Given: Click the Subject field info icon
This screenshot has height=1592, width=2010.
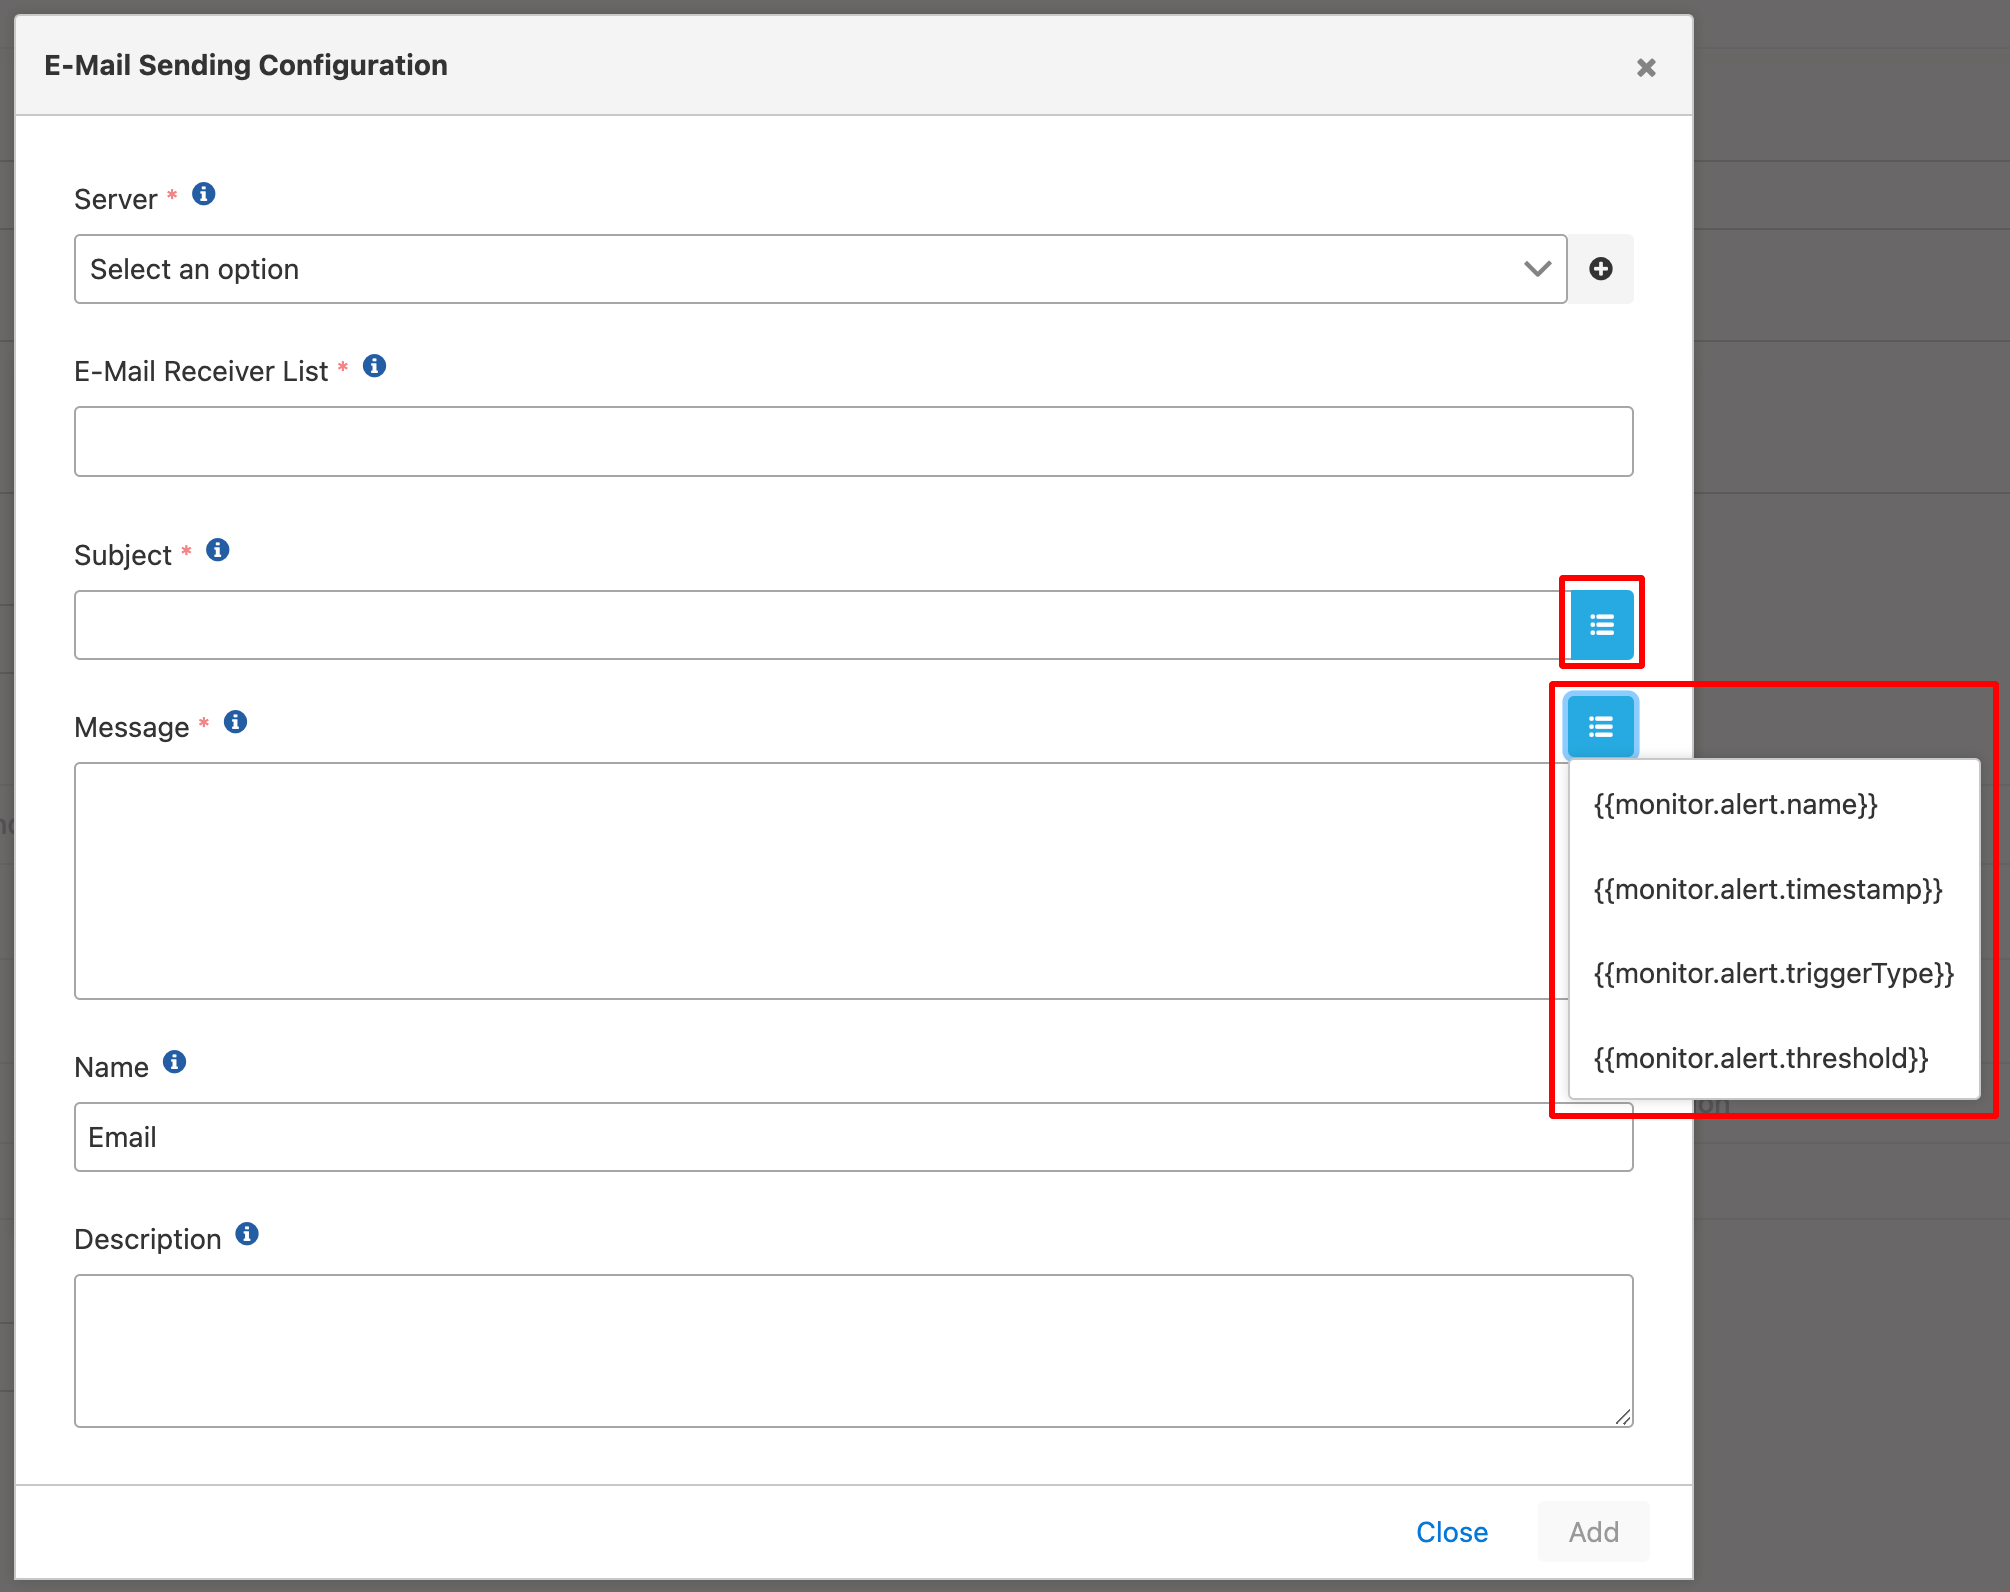Looking at the screenshot, I should click(x=218, y=550).
